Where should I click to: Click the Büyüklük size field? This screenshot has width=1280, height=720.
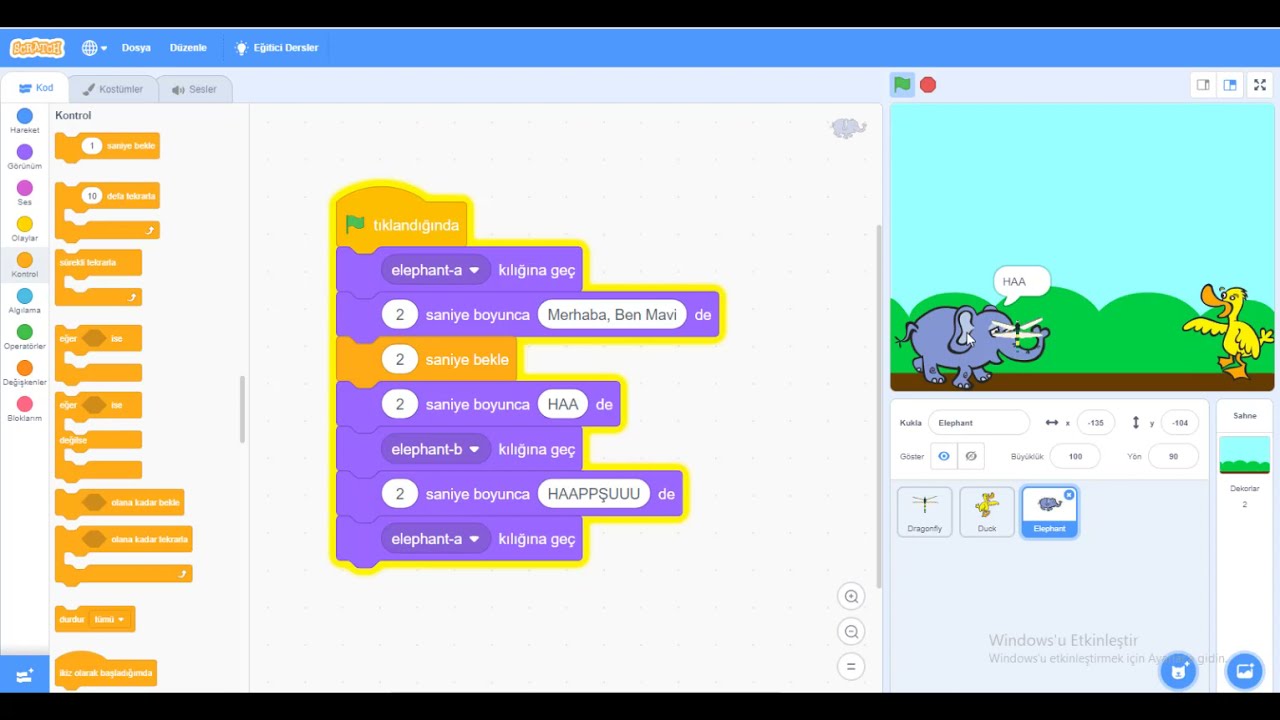(1075, 456)
